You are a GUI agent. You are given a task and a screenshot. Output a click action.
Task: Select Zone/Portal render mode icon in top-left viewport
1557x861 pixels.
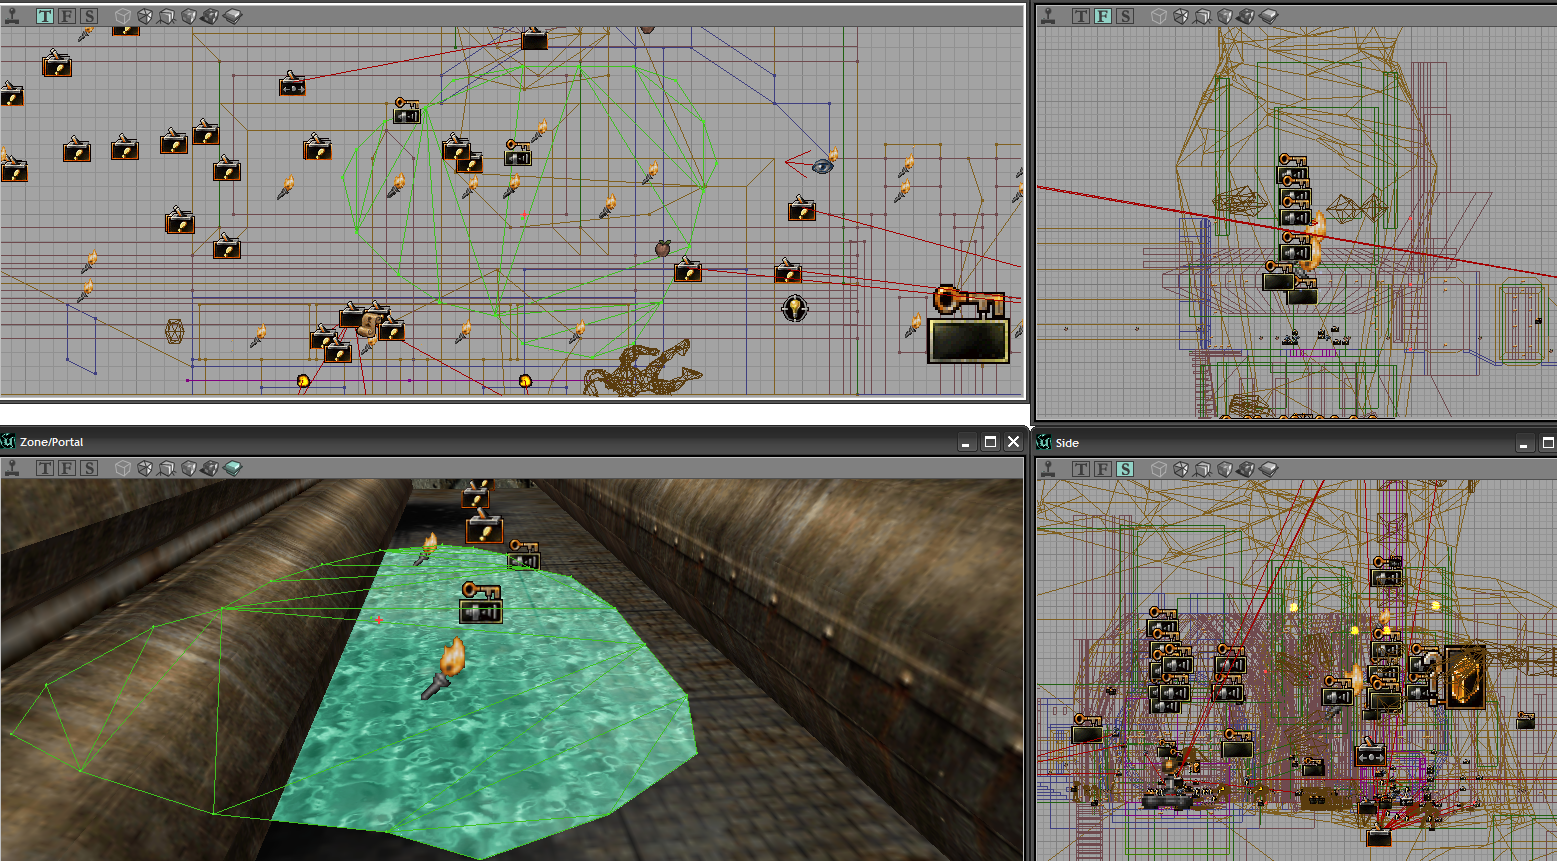(232, 16)
